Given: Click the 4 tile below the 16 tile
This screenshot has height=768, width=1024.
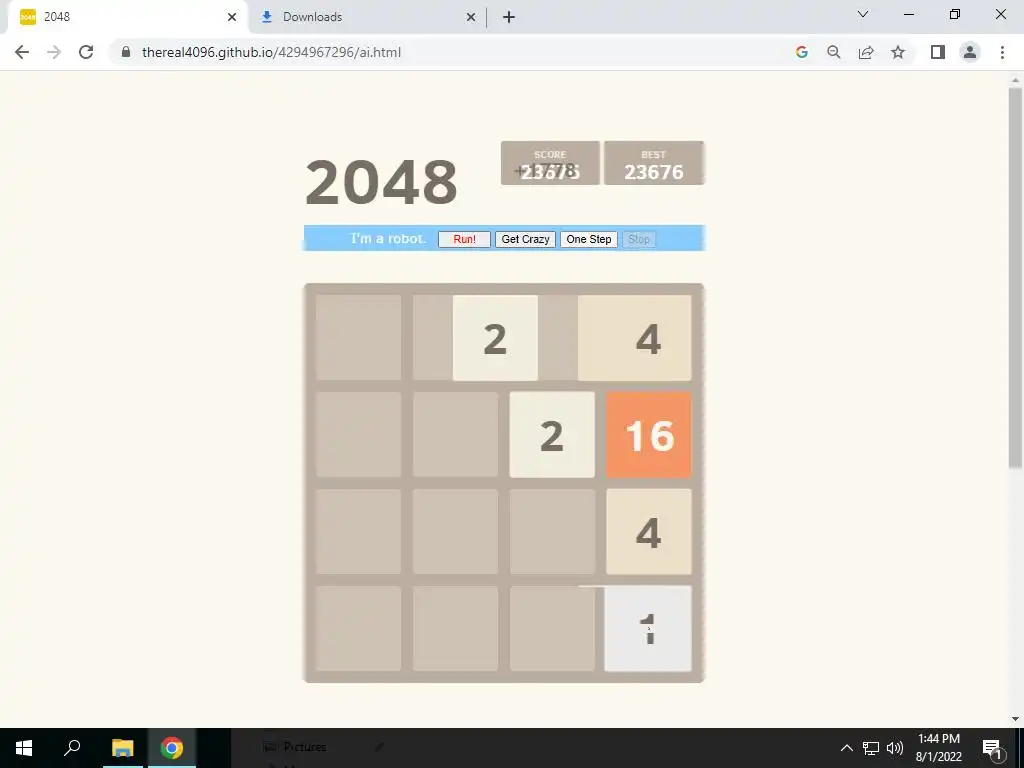Looking at the screenshot, I should coord(648,532).
